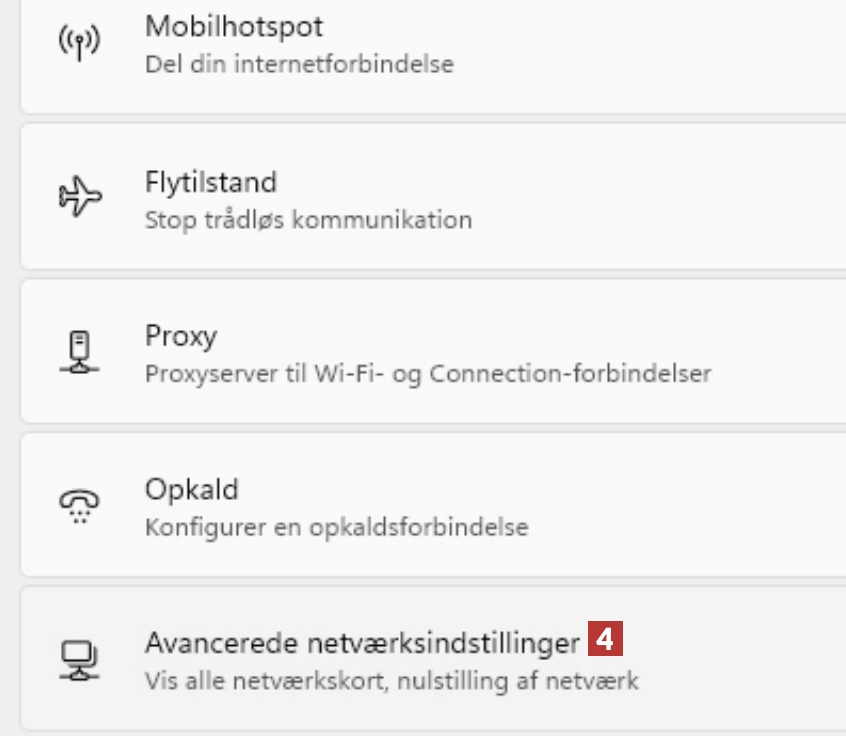Open the Flytilstand settings page
This screenshot has height=736, width=846.
[x=210, y=182]
